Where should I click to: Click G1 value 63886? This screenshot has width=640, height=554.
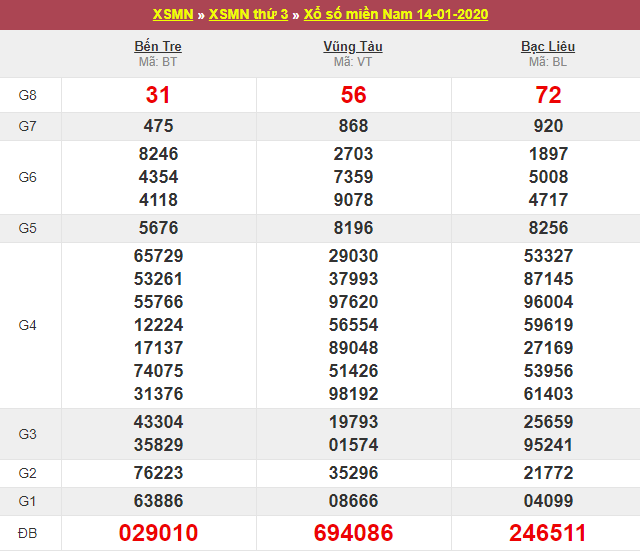point(158,501)
